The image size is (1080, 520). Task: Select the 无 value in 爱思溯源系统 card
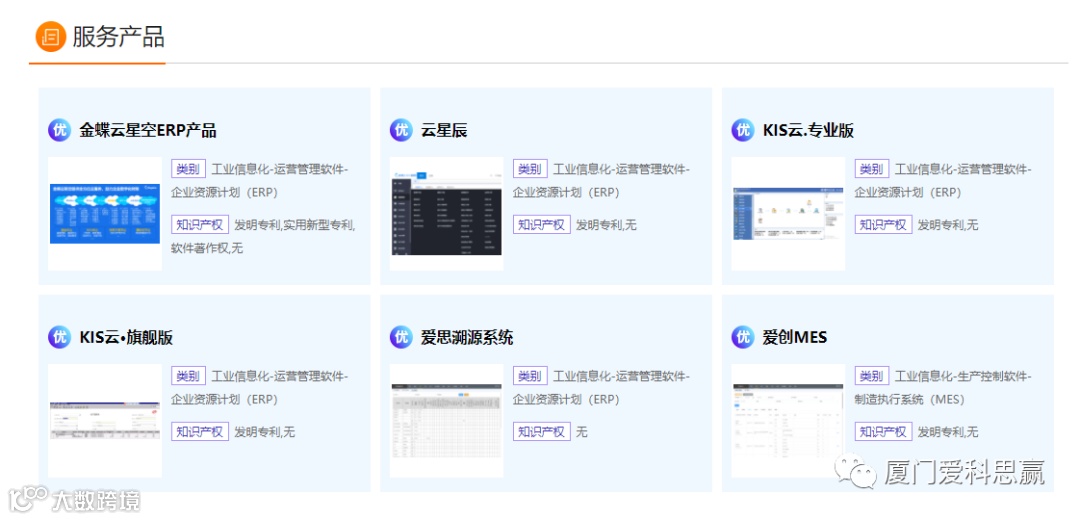click(x=582, y=433)
